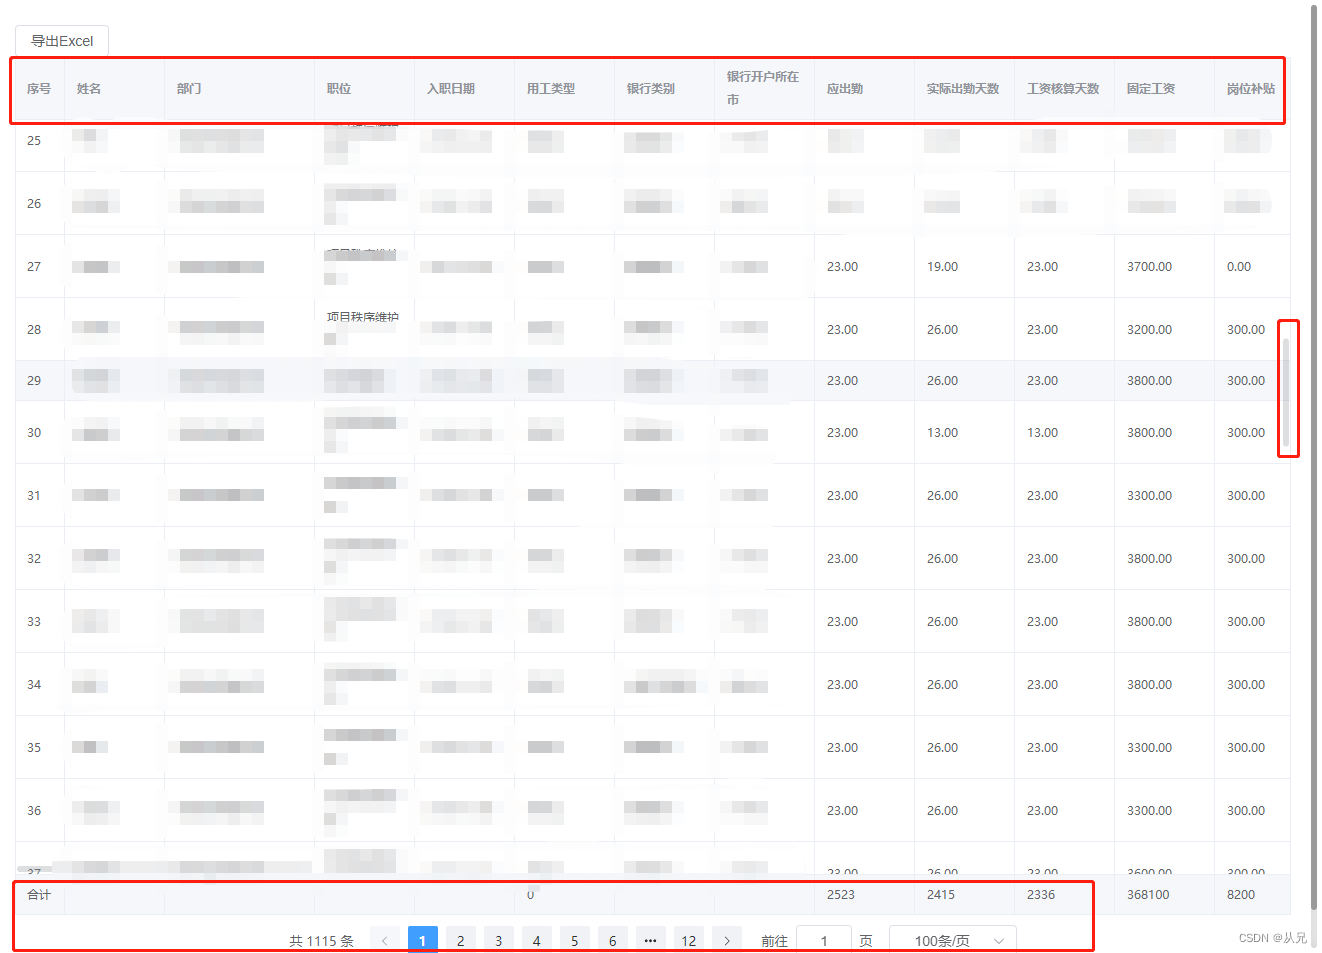The image size is (1322, 953).
Task: Click the 368100 total in summary row
Action: pos(1148,895)
